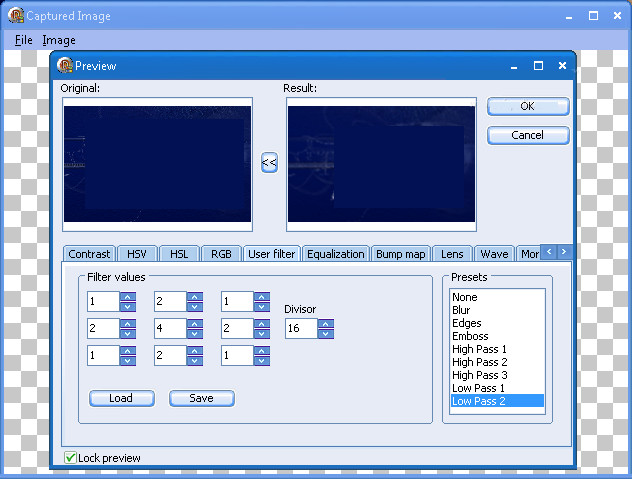Image resolution: width=632 pixels, height=479 pixels.
Task: Click the center filter value field
Action: (x=170, y=329)
